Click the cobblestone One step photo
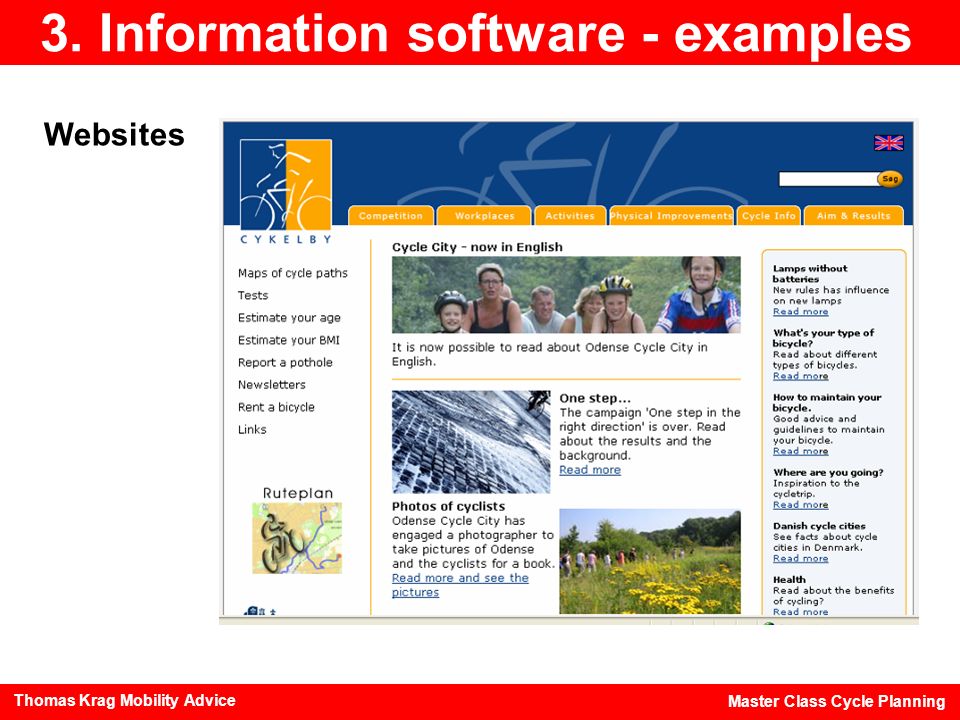The height and width of the screenshot is (720, 960). pyautogui.click(x=471, y=442)
